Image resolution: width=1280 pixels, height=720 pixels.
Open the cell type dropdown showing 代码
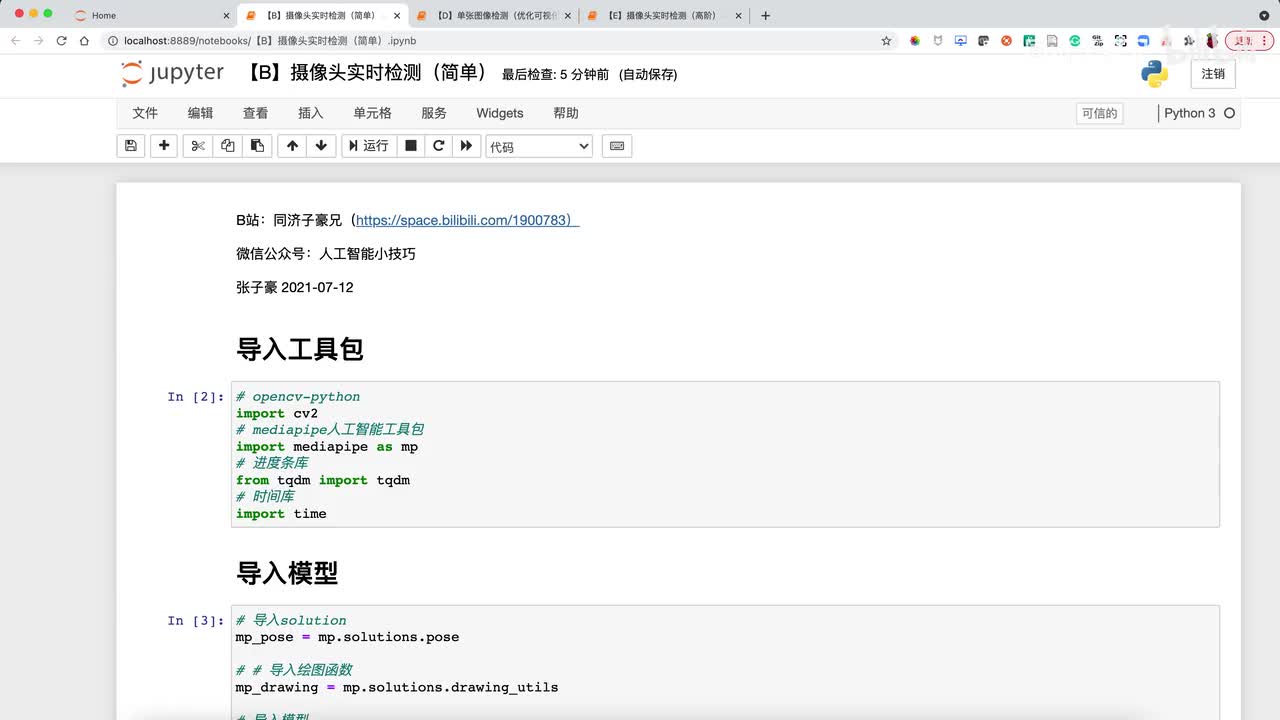[x=539, y=146]
